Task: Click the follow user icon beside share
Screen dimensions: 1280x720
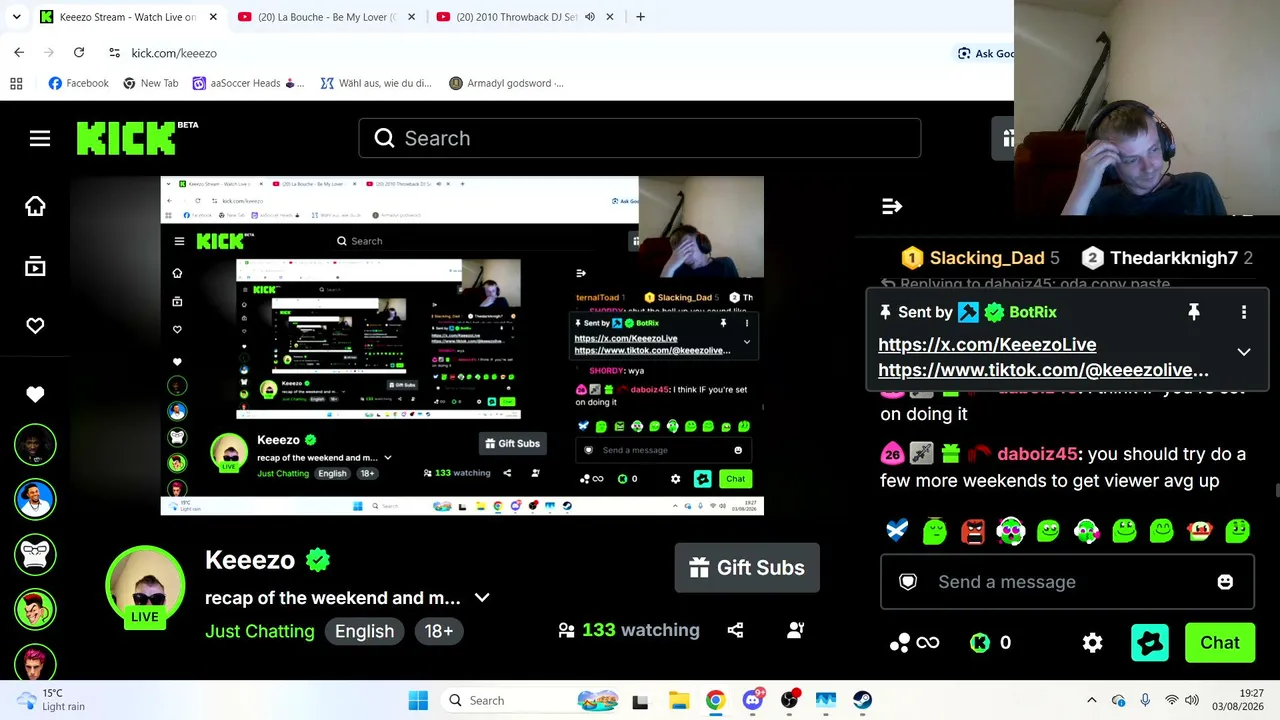Action: pos(796,630)
